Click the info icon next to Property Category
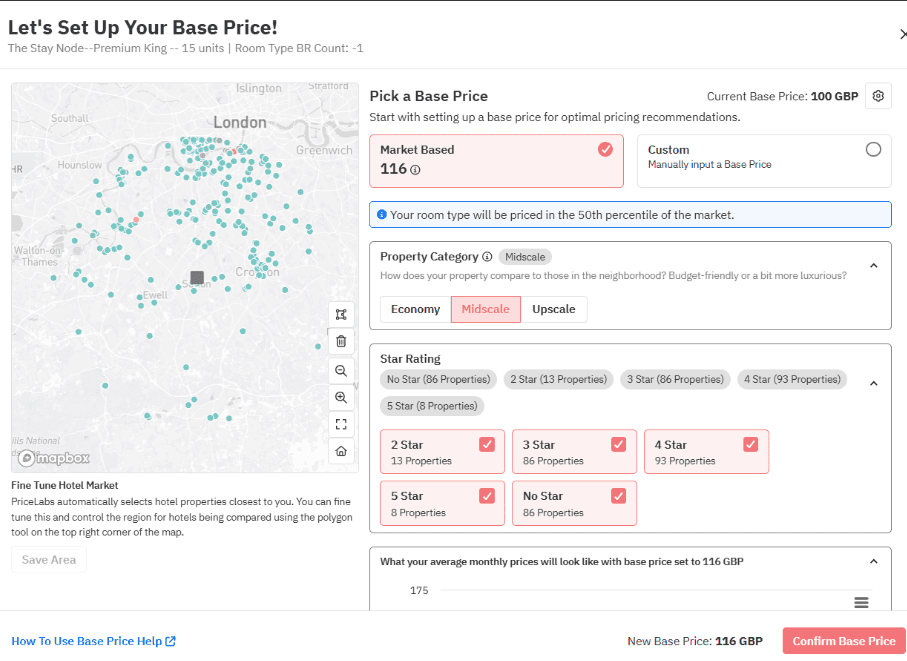The height and width of the screenshot is (661, 907). [487, 256]
